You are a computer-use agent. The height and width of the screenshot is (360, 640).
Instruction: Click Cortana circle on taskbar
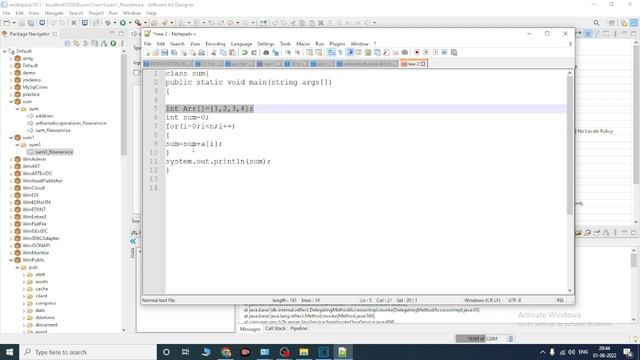click(x=166, y=352)
